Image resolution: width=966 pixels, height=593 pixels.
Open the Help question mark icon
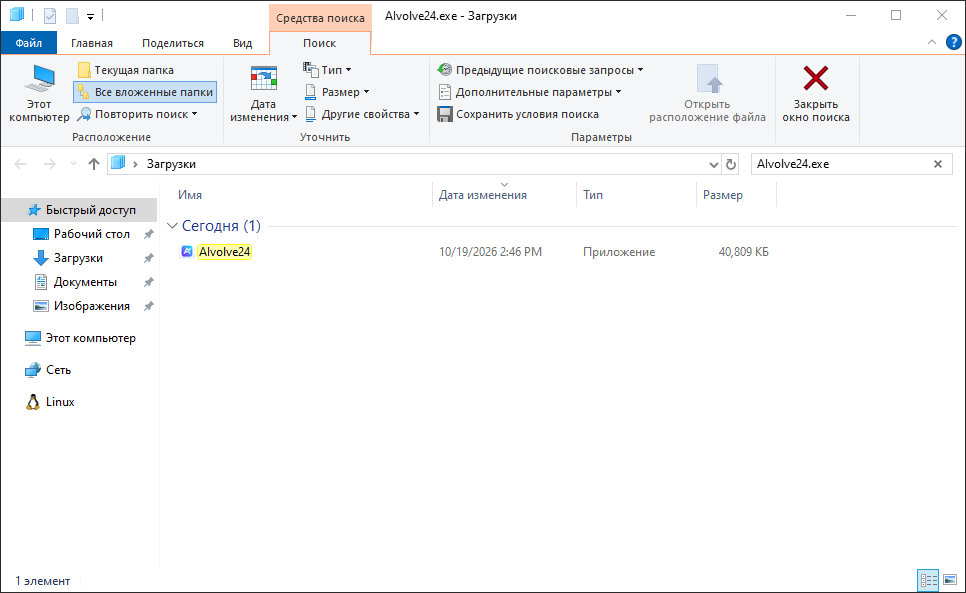coord(953,42)
